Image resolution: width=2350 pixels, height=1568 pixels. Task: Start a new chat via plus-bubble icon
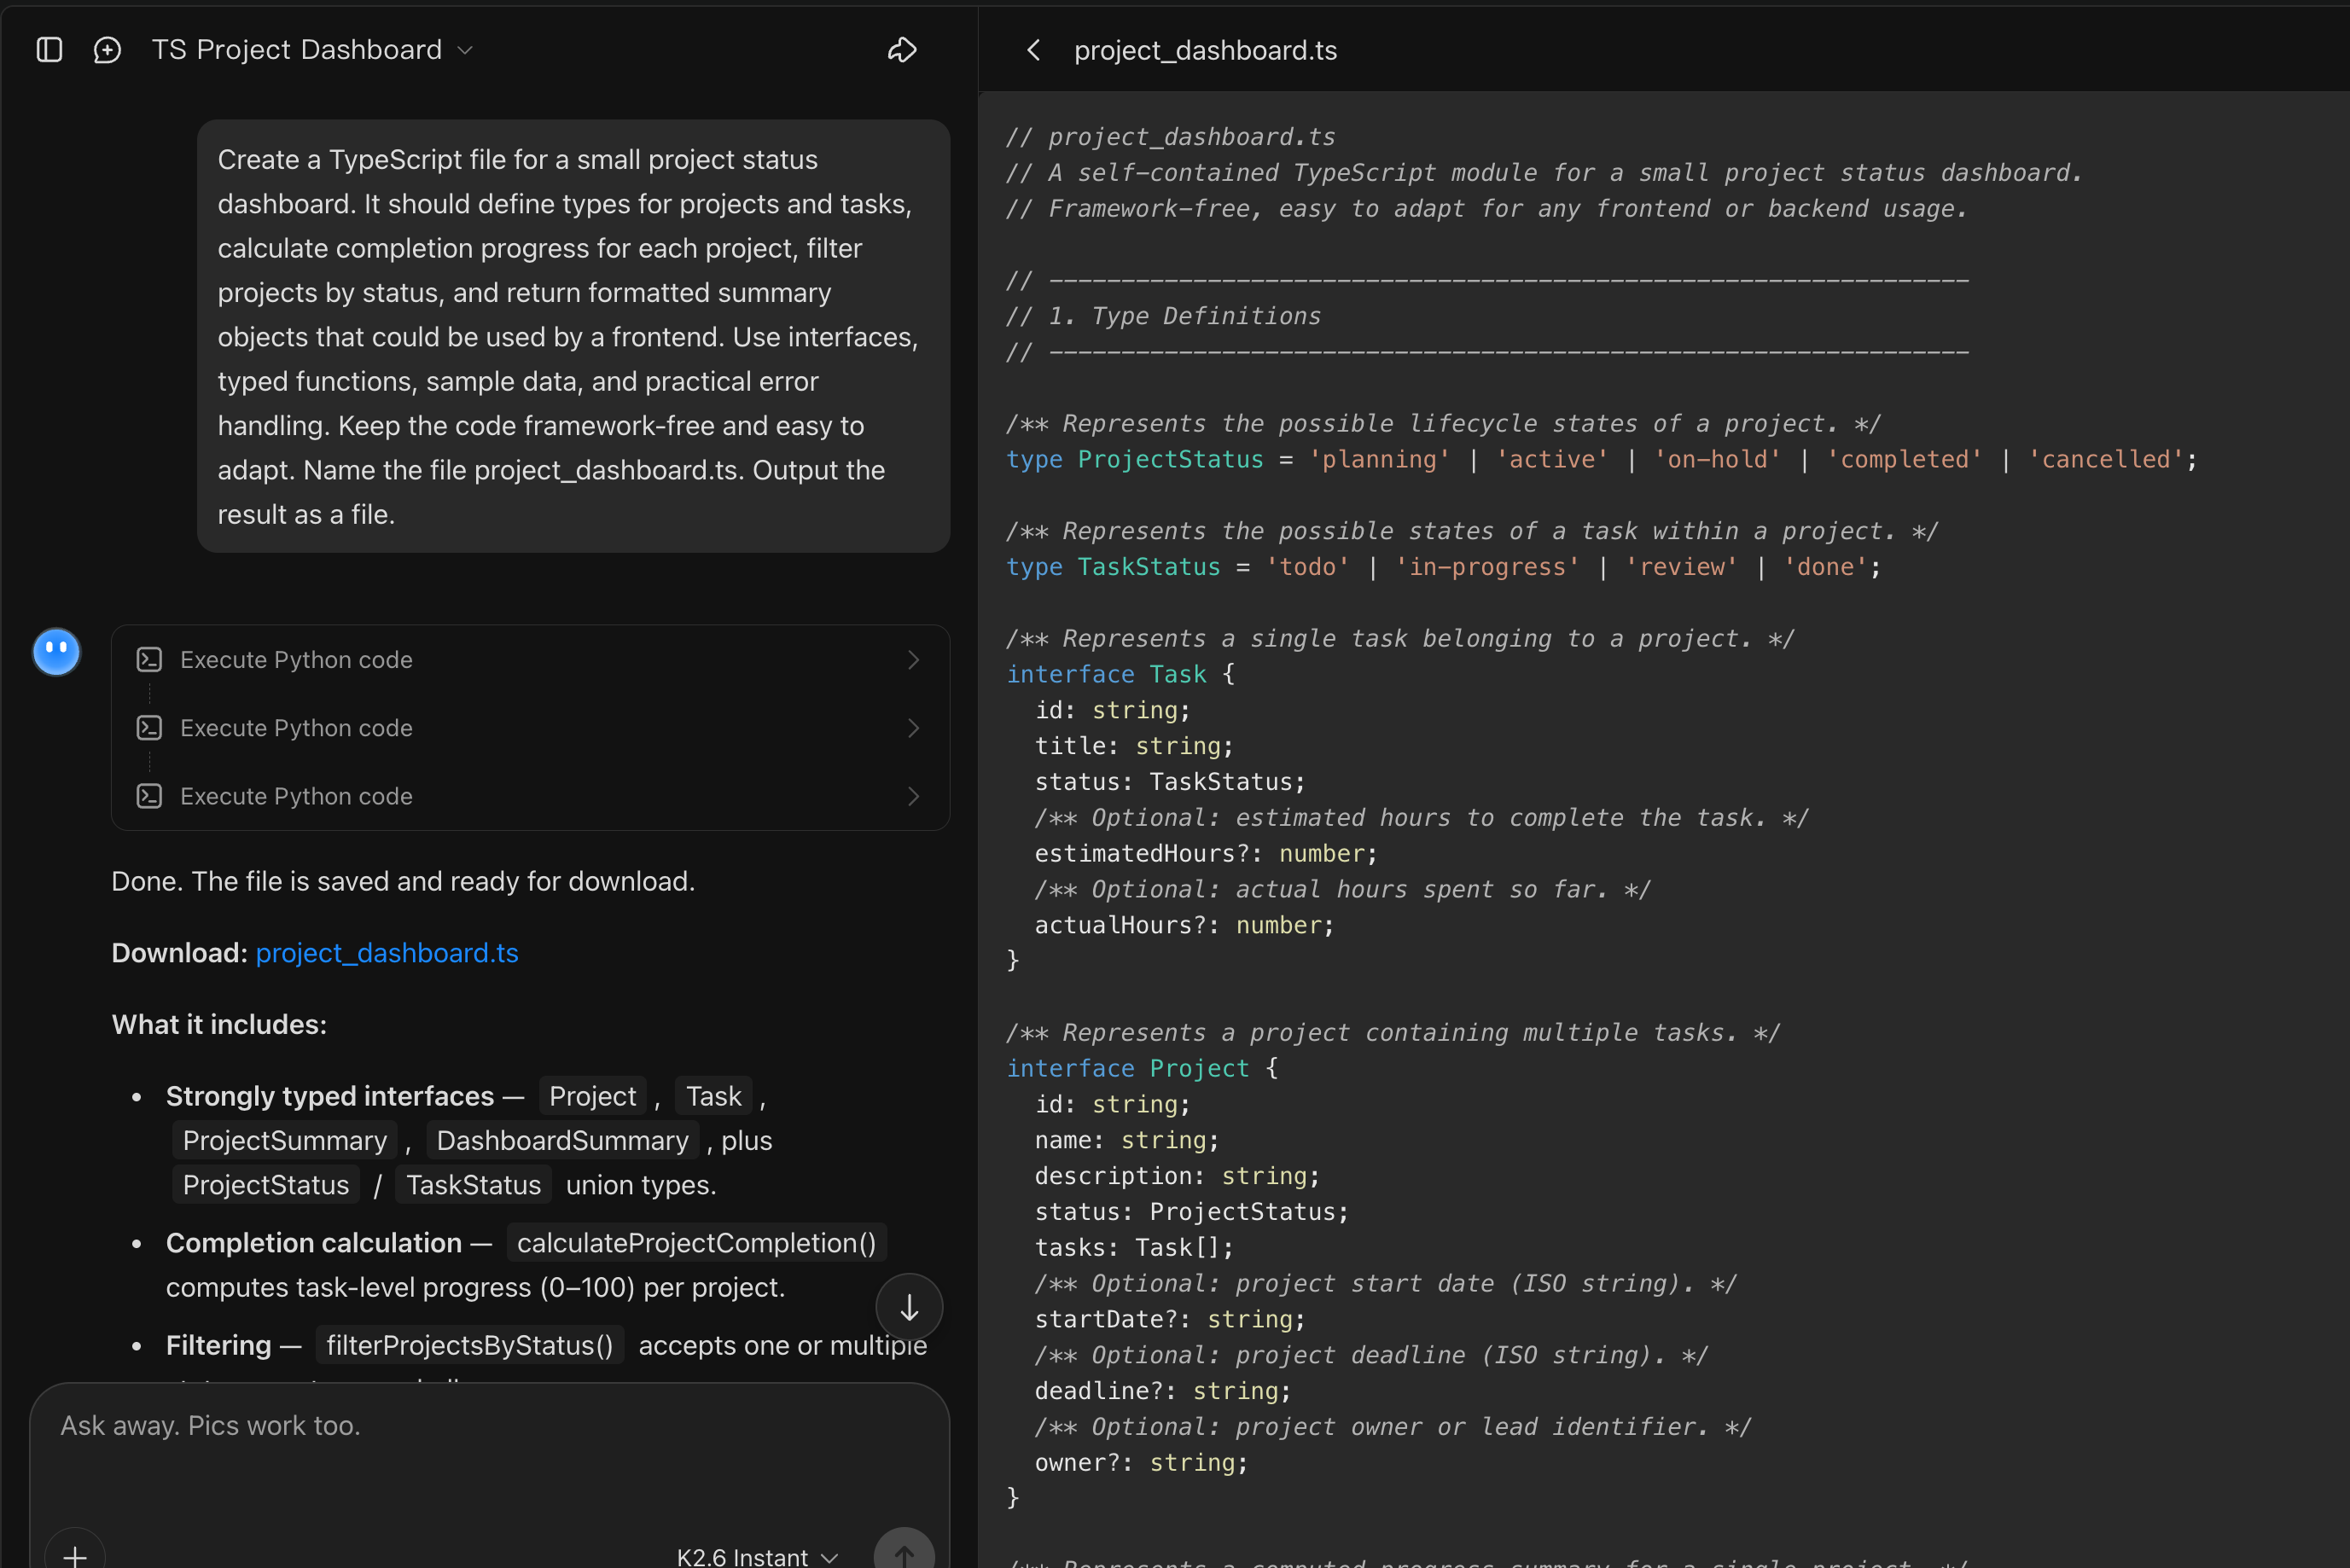tap(107, 50)
